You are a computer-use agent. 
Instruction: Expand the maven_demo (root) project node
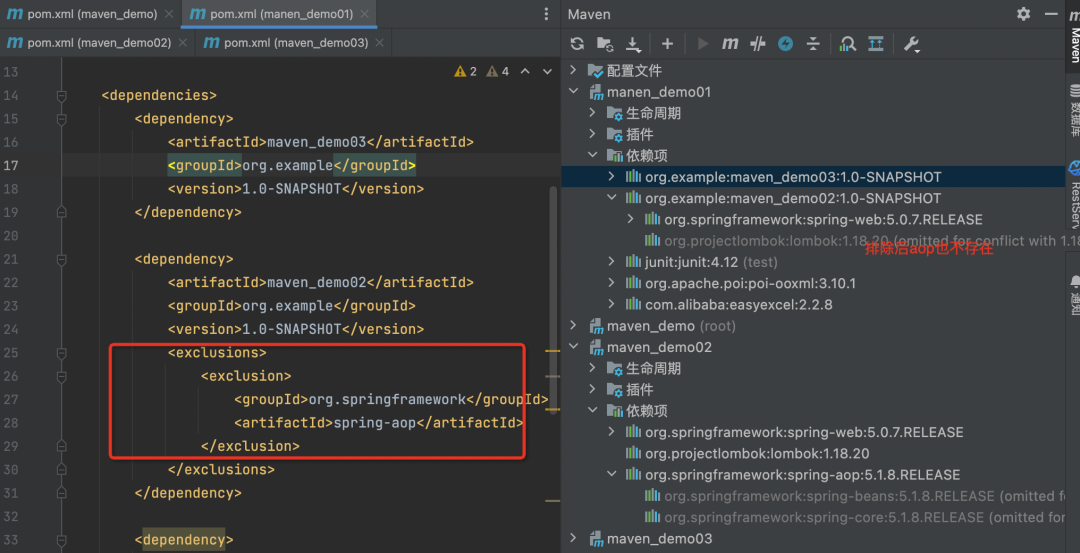coord(572,326)
